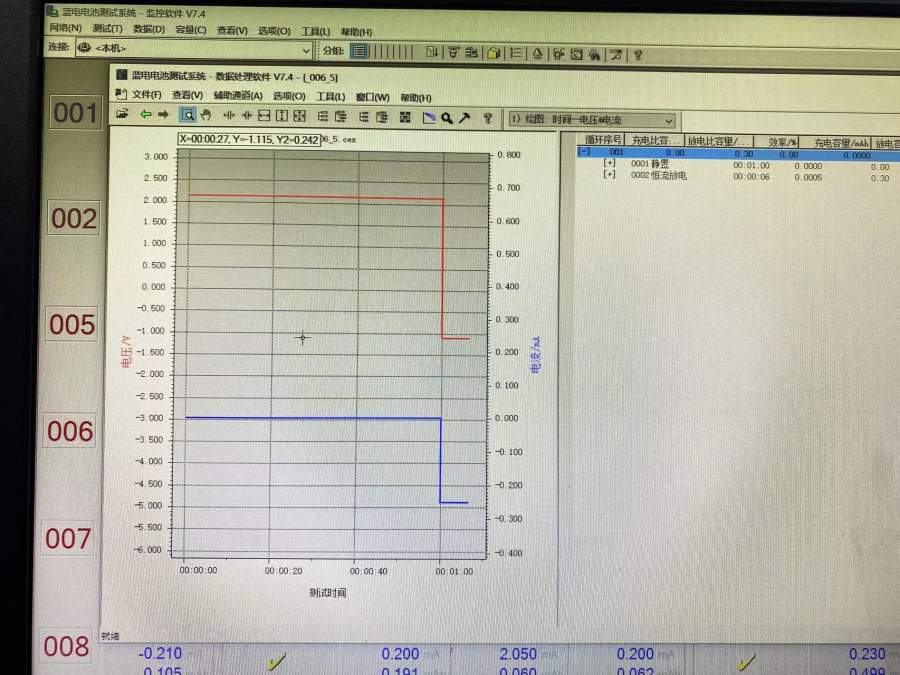Click the second tree layout list icon
900x675 pixels.
click(340, 117)
